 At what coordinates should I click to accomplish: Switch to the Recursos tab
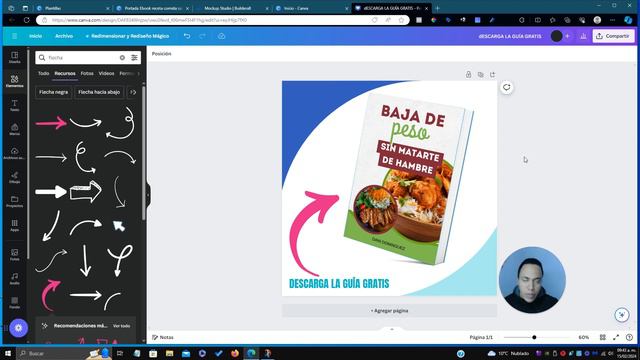click(x=65, y=73)
